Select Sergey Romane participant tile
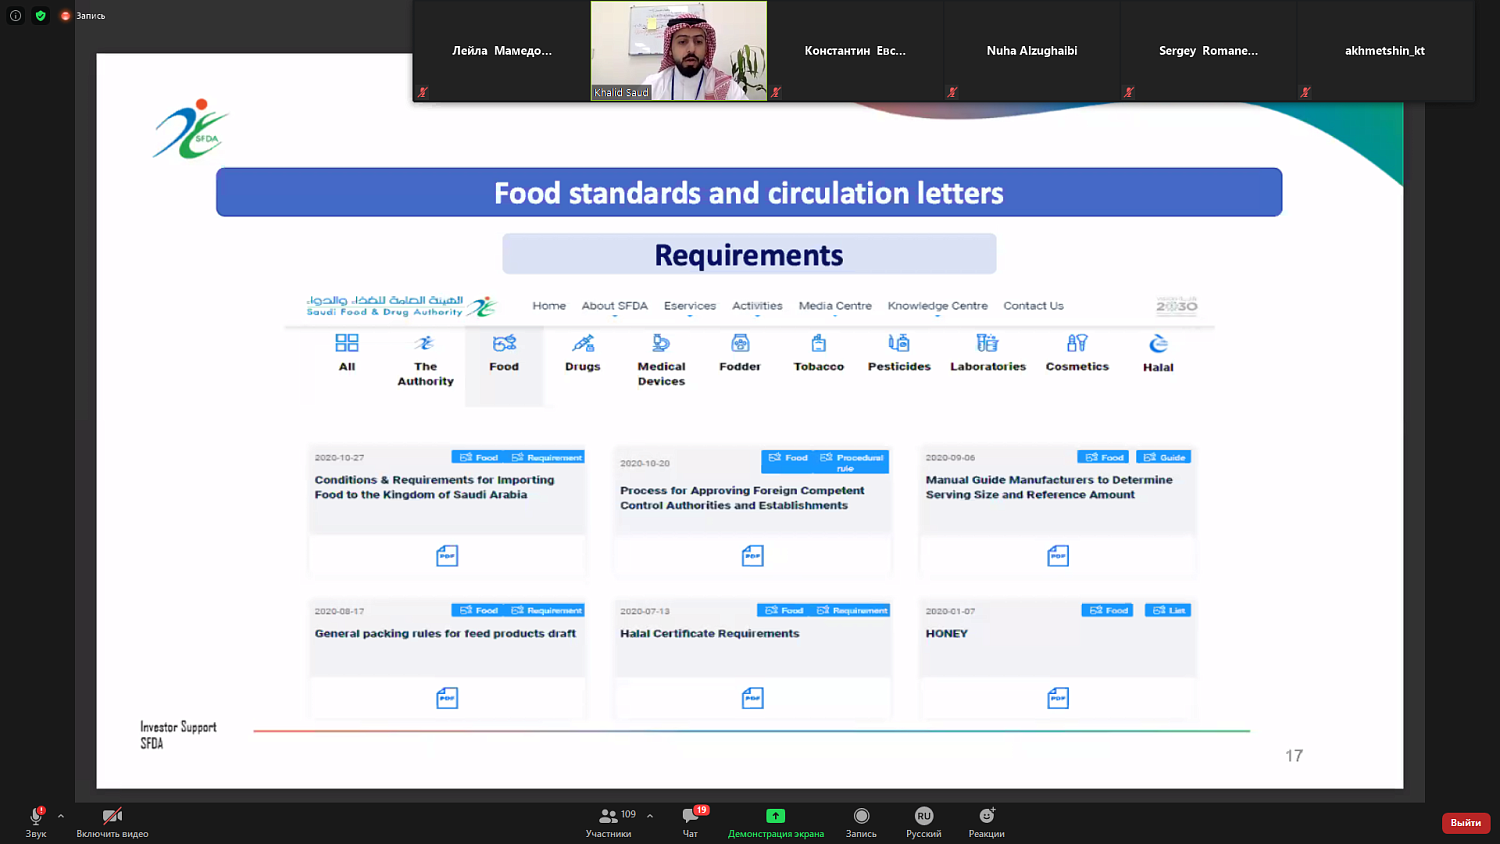This screenshot has height=844, width=1500. point(1208,50)
